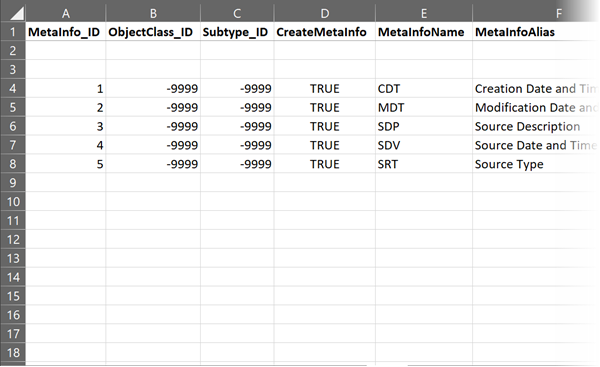Select row 12 header
This screenshot has width=600, height=367.
(x=13, y=239)
